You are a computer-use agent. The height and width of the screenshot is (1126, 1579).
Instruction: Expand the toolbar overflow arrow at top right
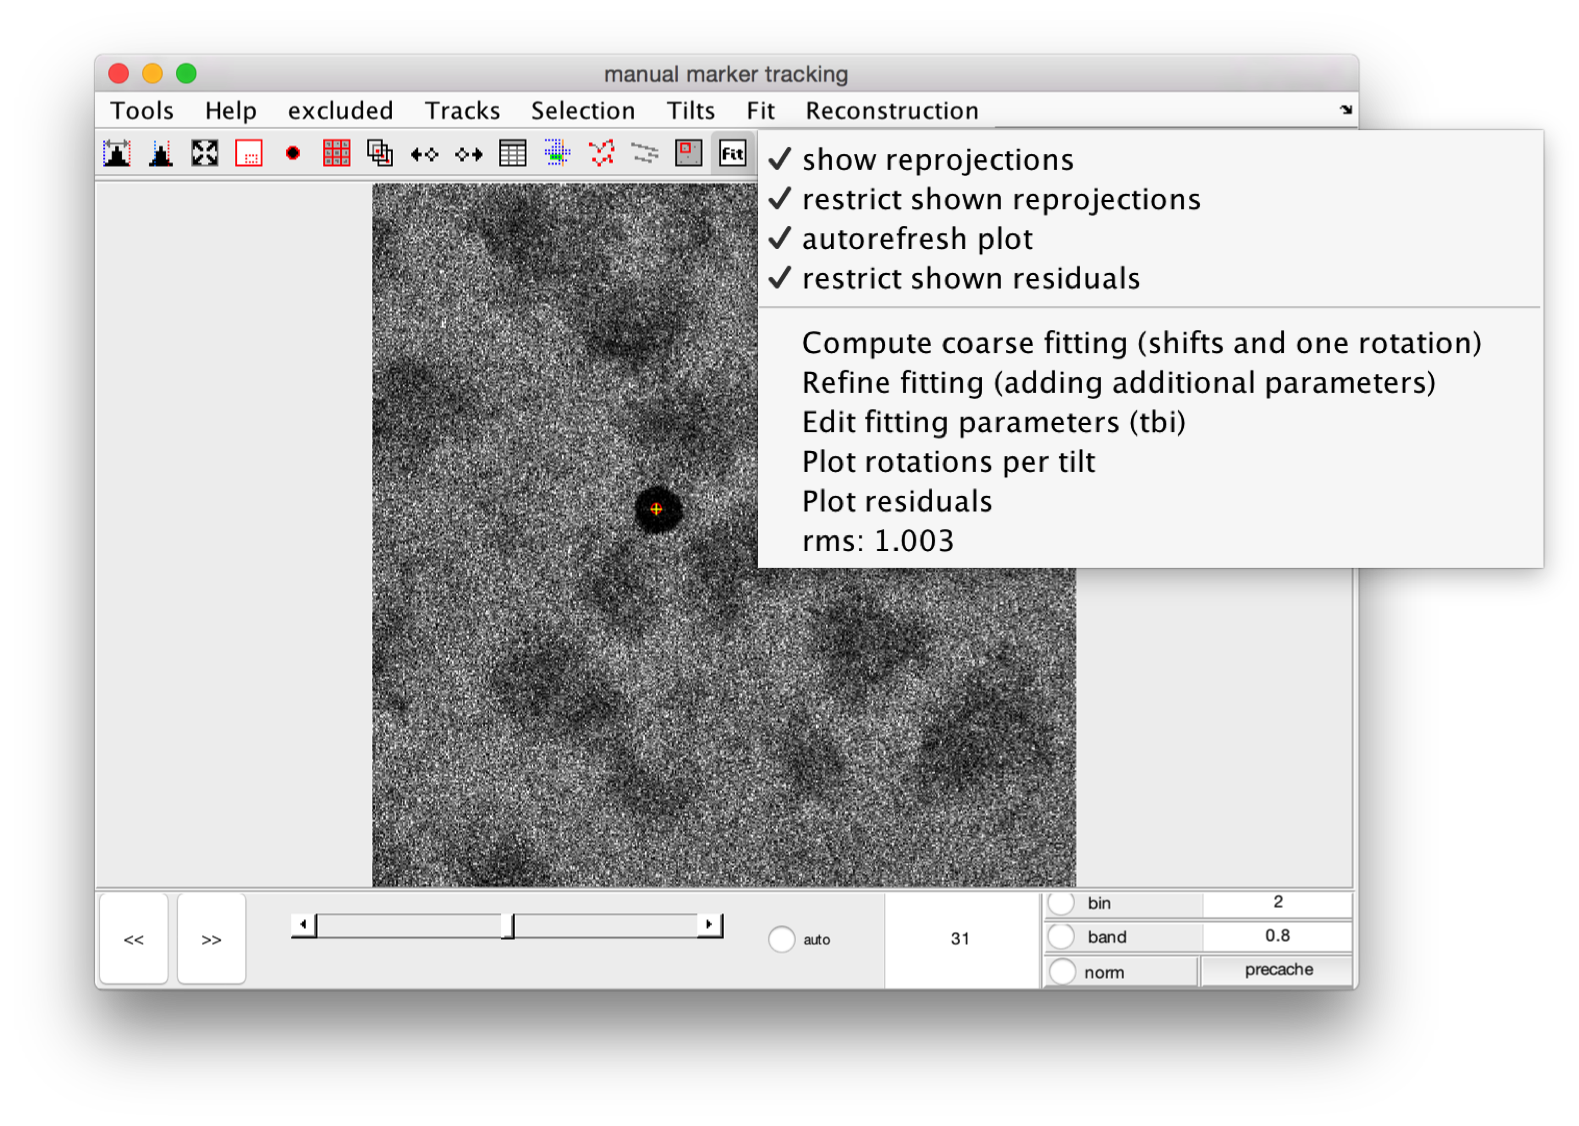1345,110
